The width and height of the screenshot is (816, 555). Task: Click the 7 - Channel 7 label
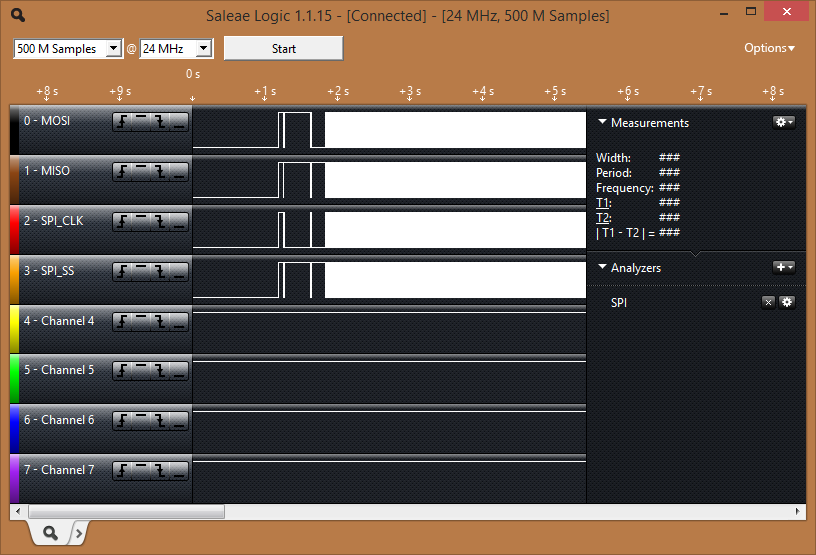click(x=59, y=470)
